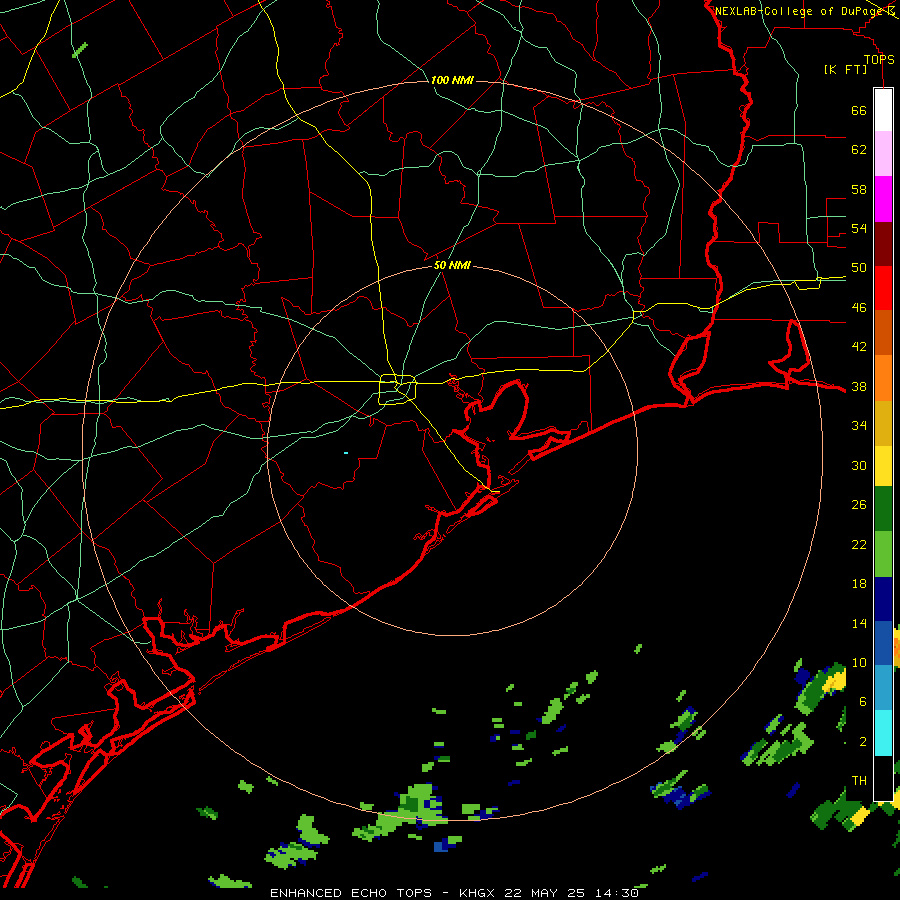Click legend value 2
900x900 pixels.
(862, 742)
